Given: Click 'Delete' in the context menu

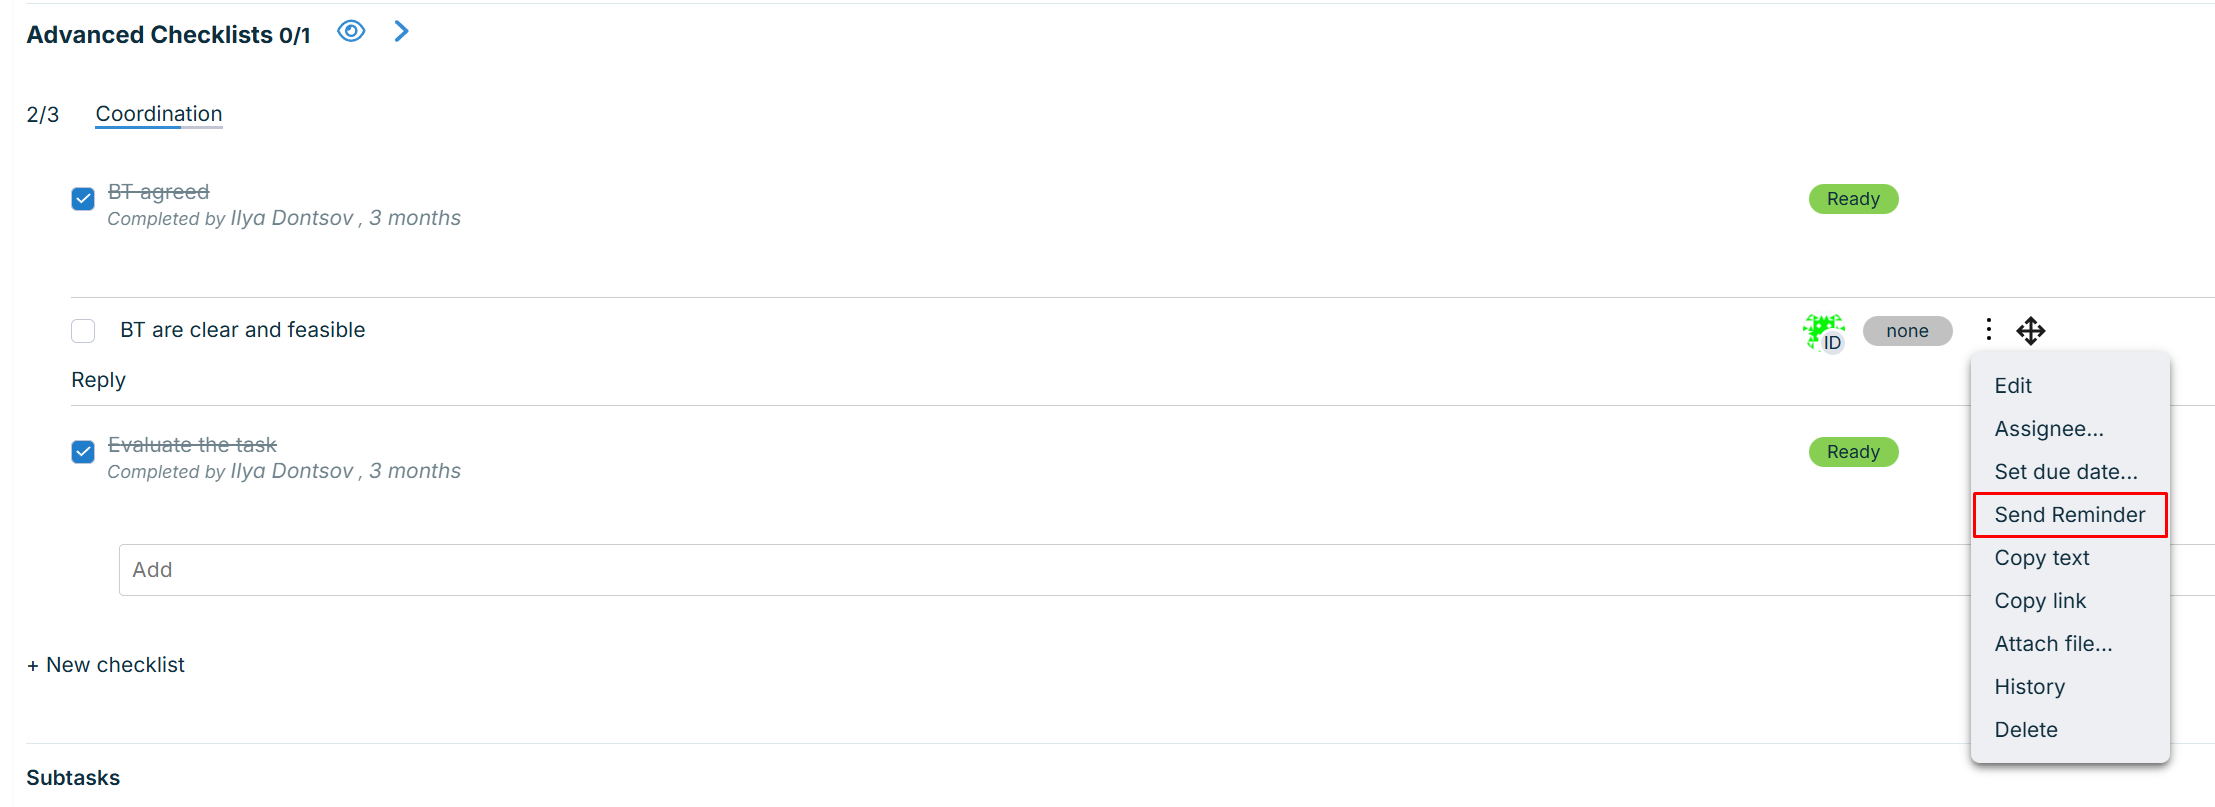Looking at the screenshot, I should coord(2026,730).
